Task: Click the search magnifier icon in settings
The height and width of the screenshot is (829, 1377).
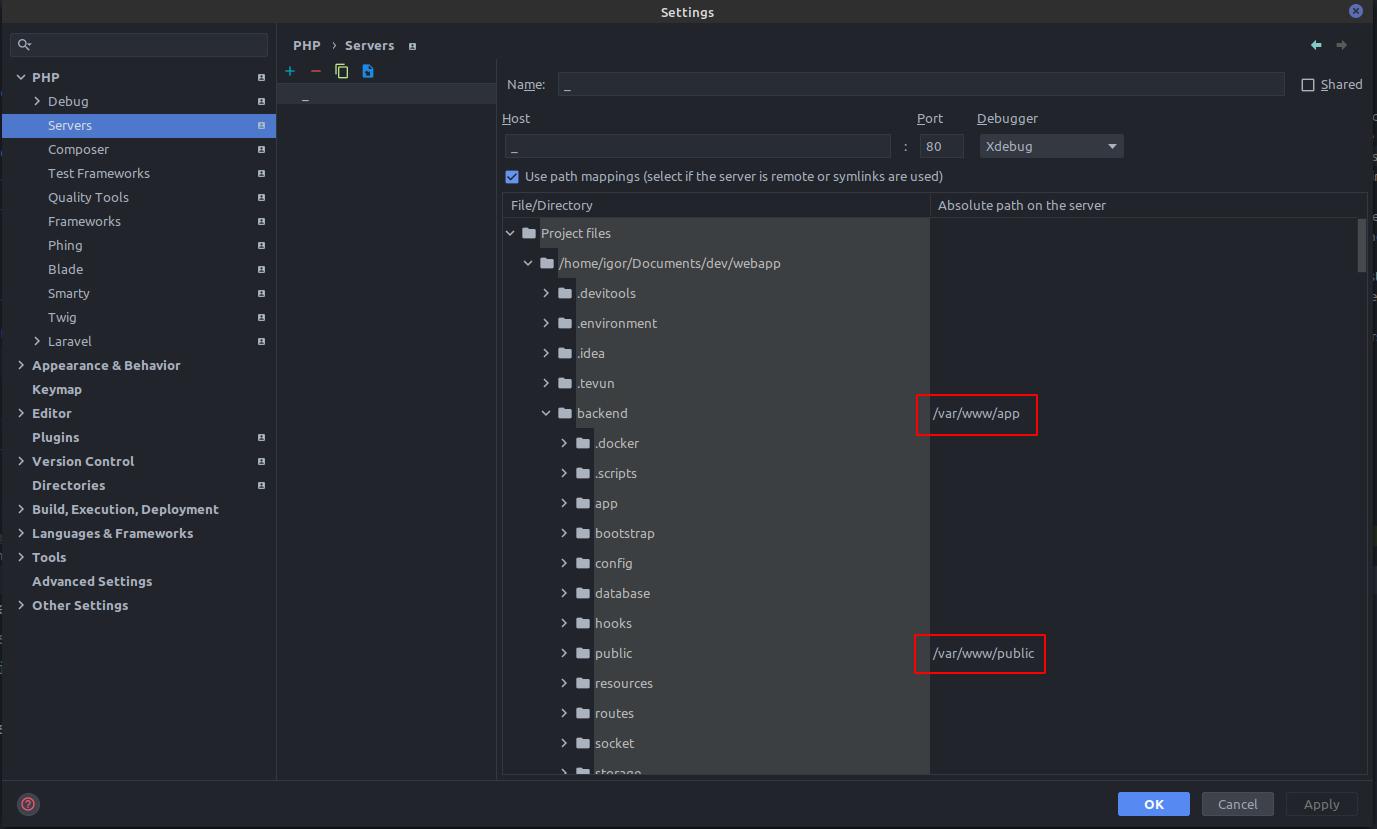Action: (x=25, y=45)
